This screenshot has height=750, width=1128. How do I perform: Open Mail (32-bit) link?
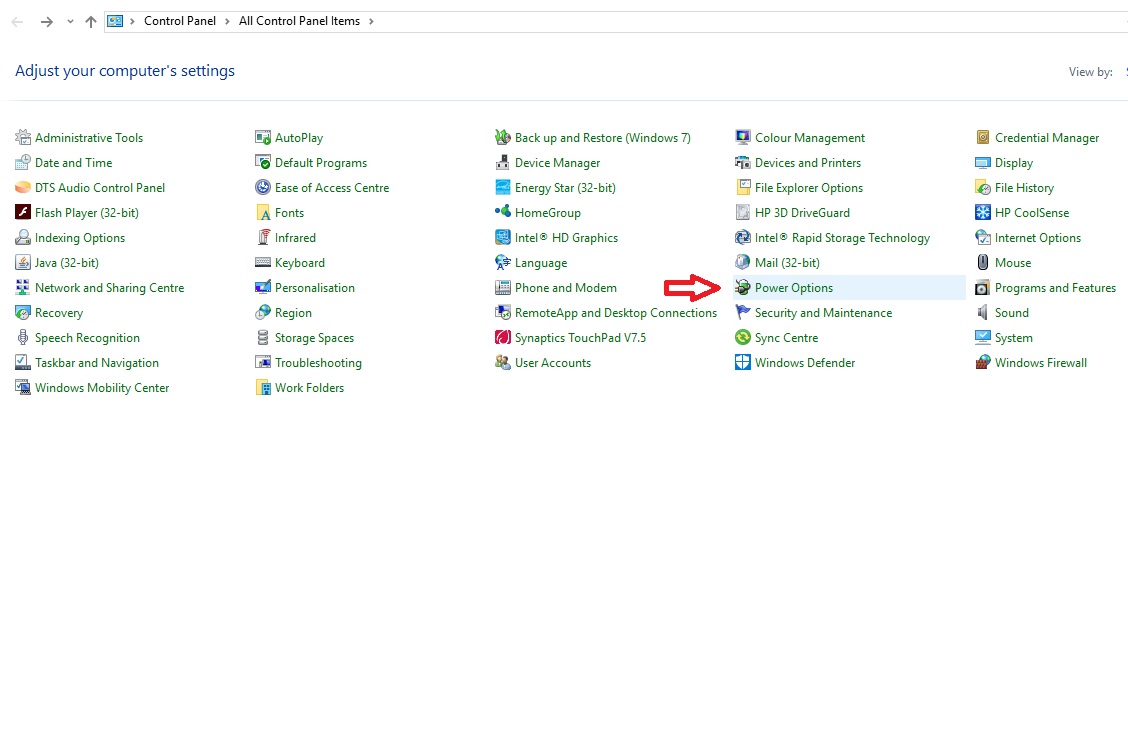787,263
